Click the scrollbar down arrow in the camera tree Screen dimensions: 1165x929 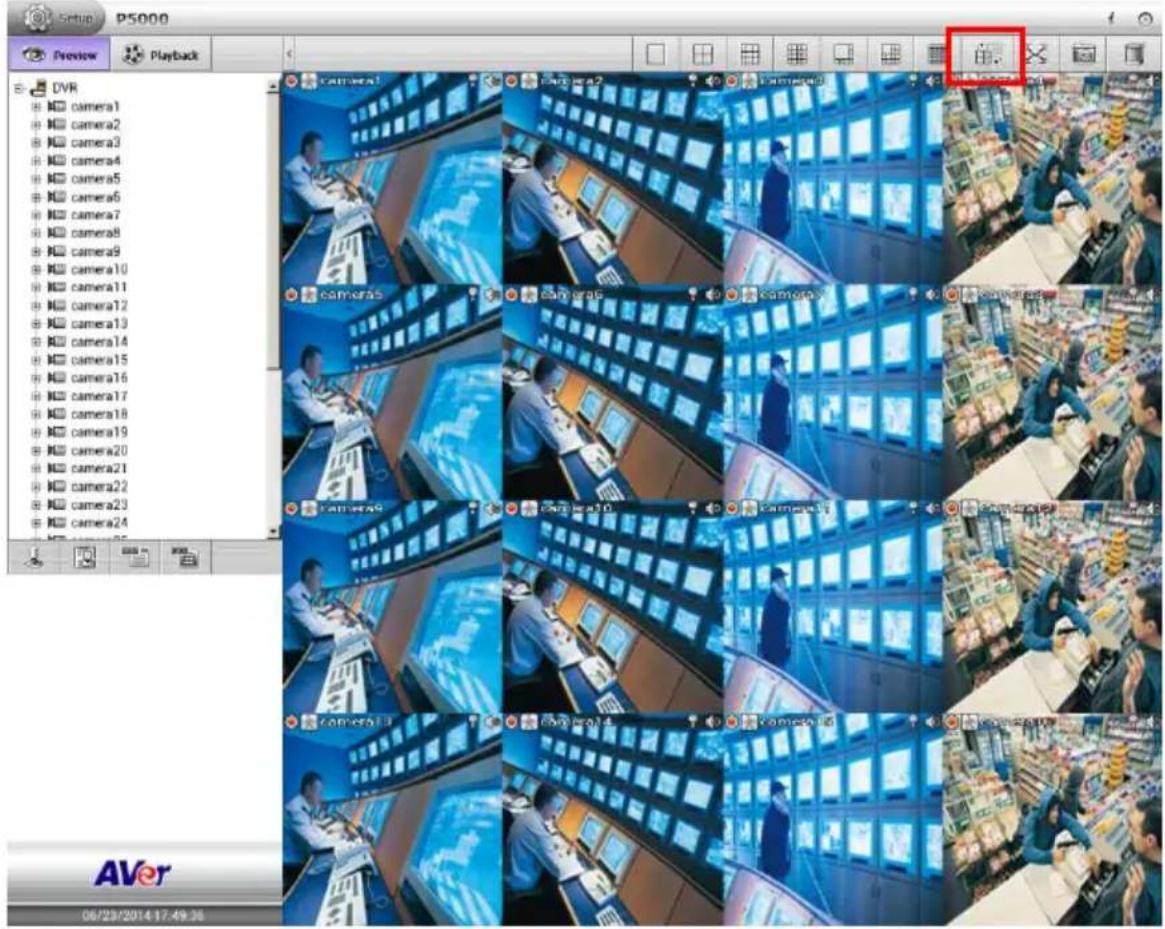pyautogui.click(x=273, y=532)
